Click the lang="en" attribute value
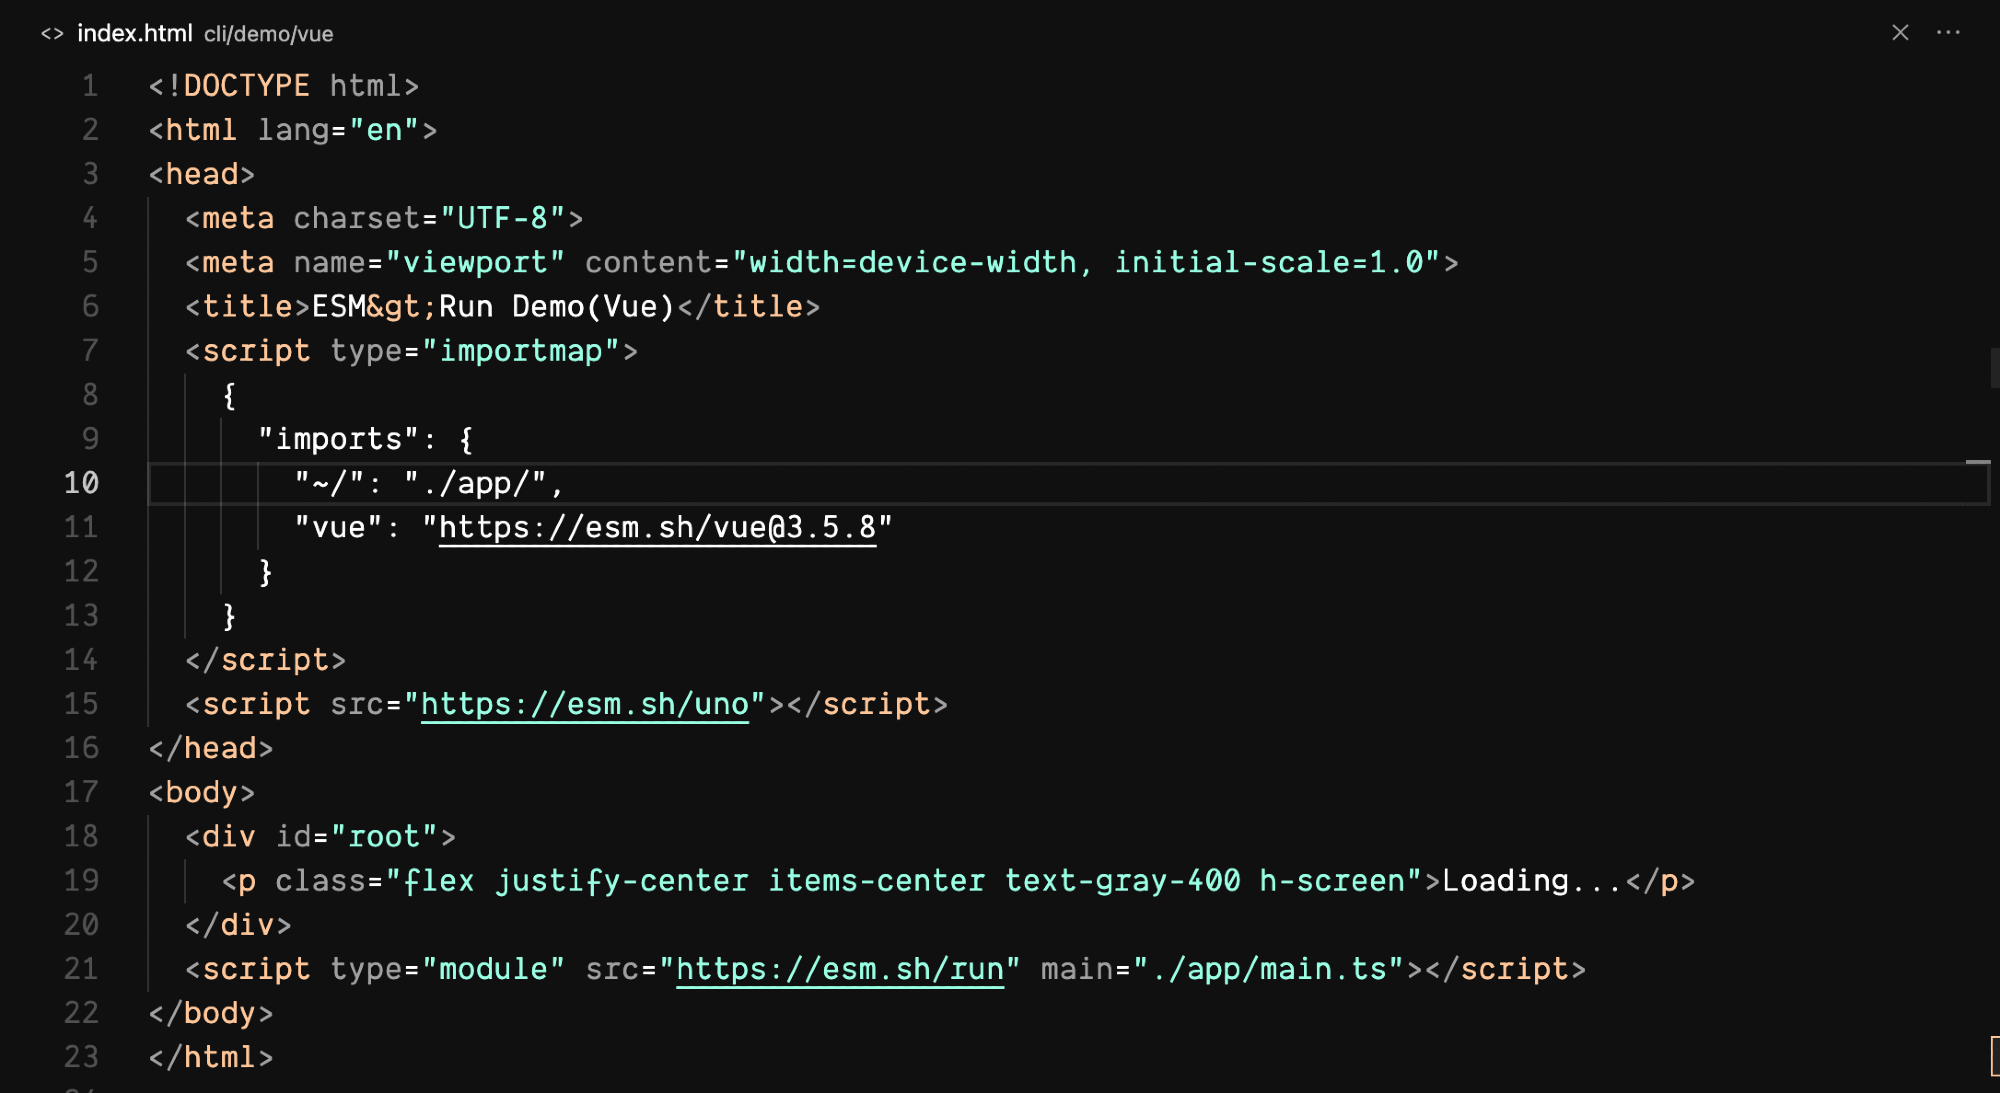Image resolution: width=2000 pixels, height=1093 pixels. tap(384, 130)
